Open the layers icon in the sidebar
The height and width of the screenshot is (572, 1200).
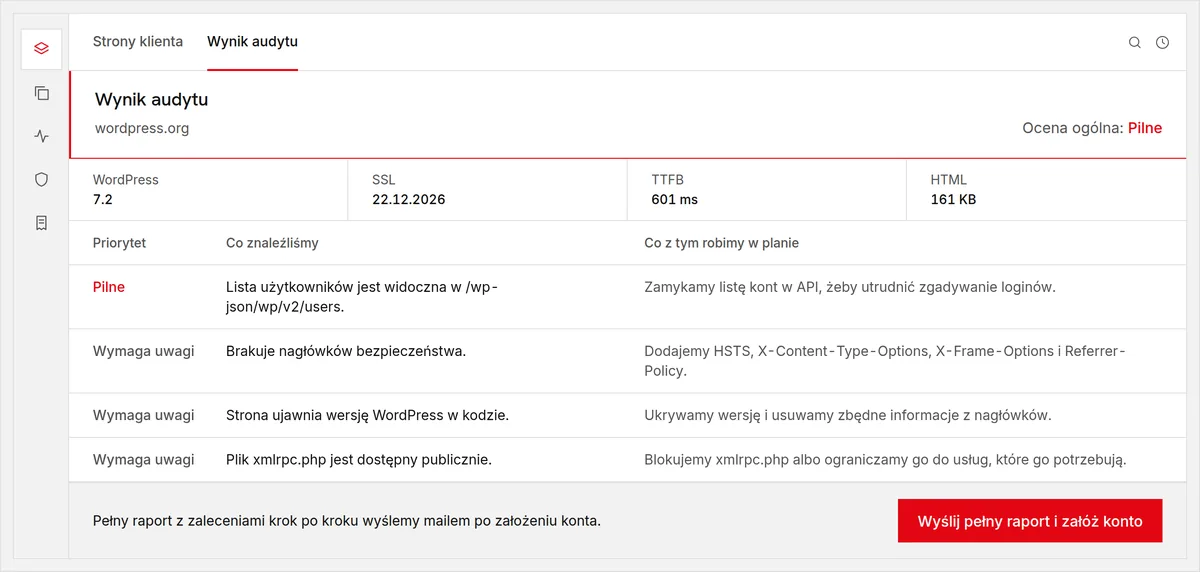(41, 49)
